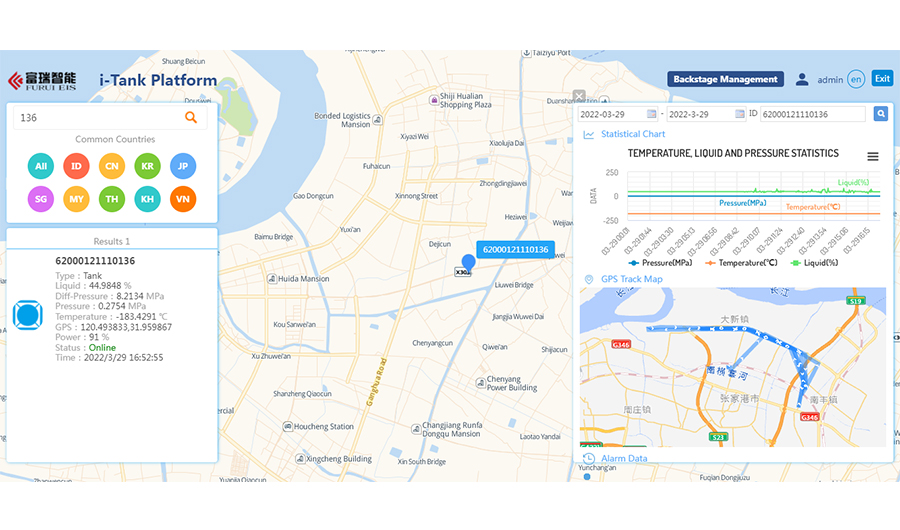Image resolution: width=900 pixels, height=530 pixels.
Task: Click the Time 2022/3/29 16:52:55 value
Action: pyautogui.click(x=123, y=357)
